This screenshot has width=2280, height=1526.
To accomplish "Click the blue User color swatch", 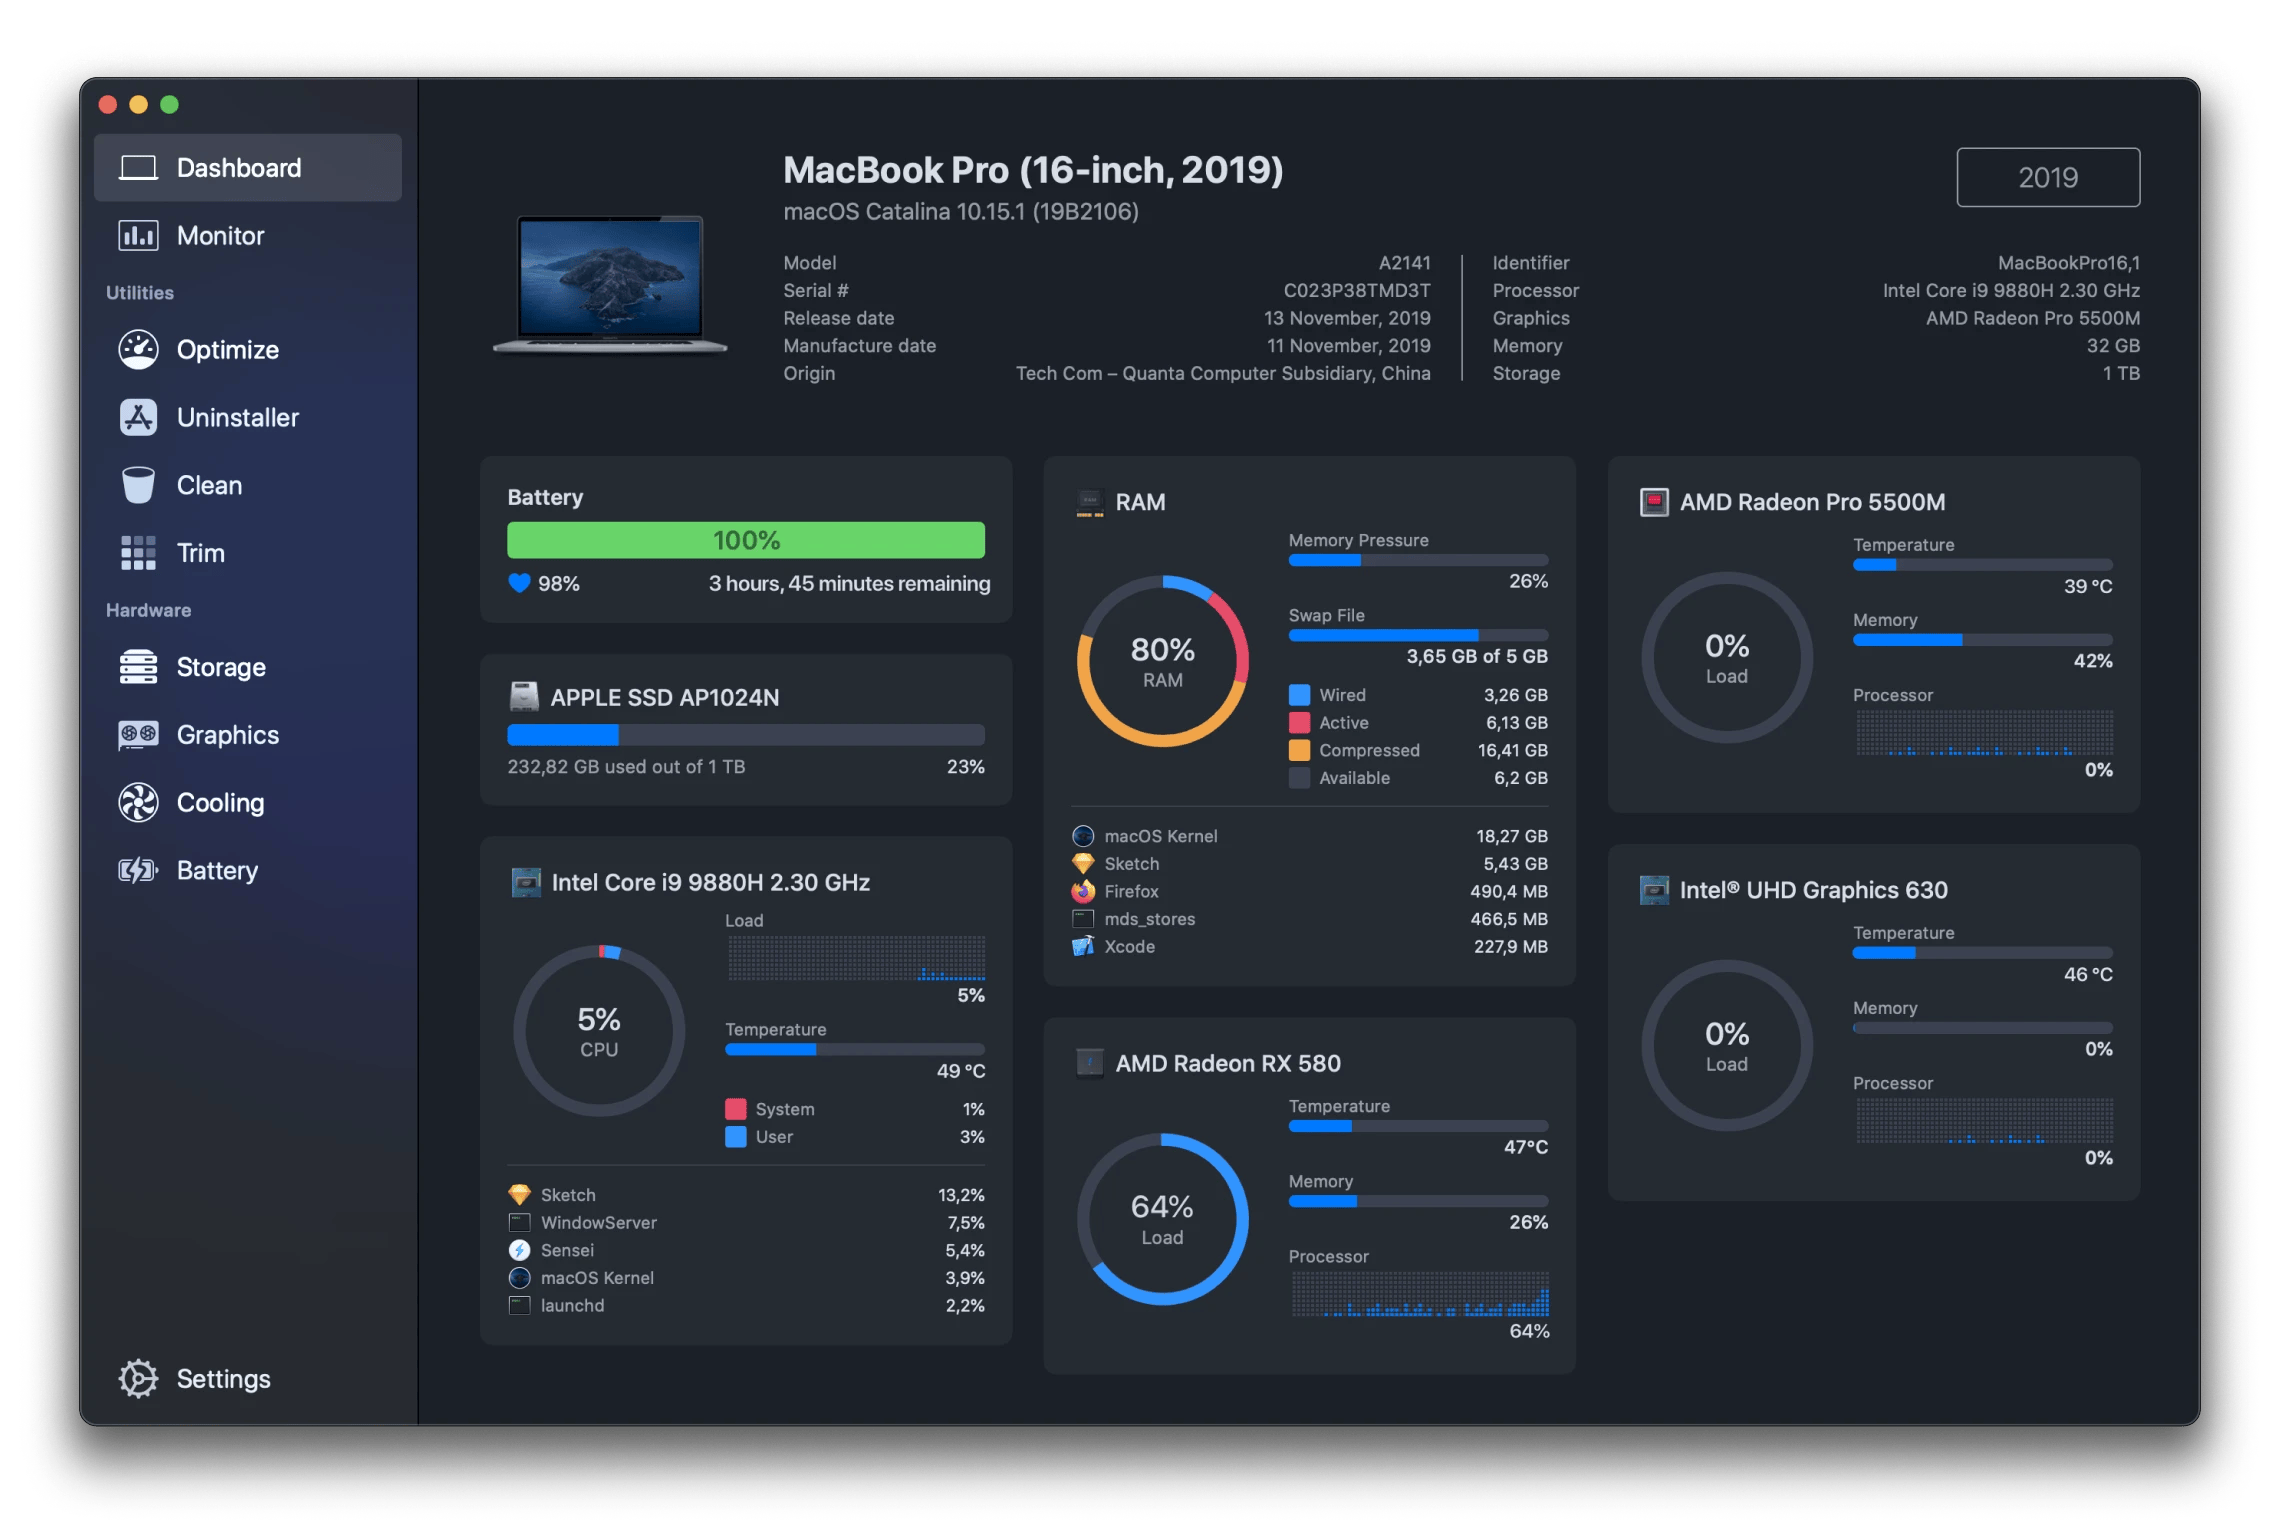I will coord(736,1137).
